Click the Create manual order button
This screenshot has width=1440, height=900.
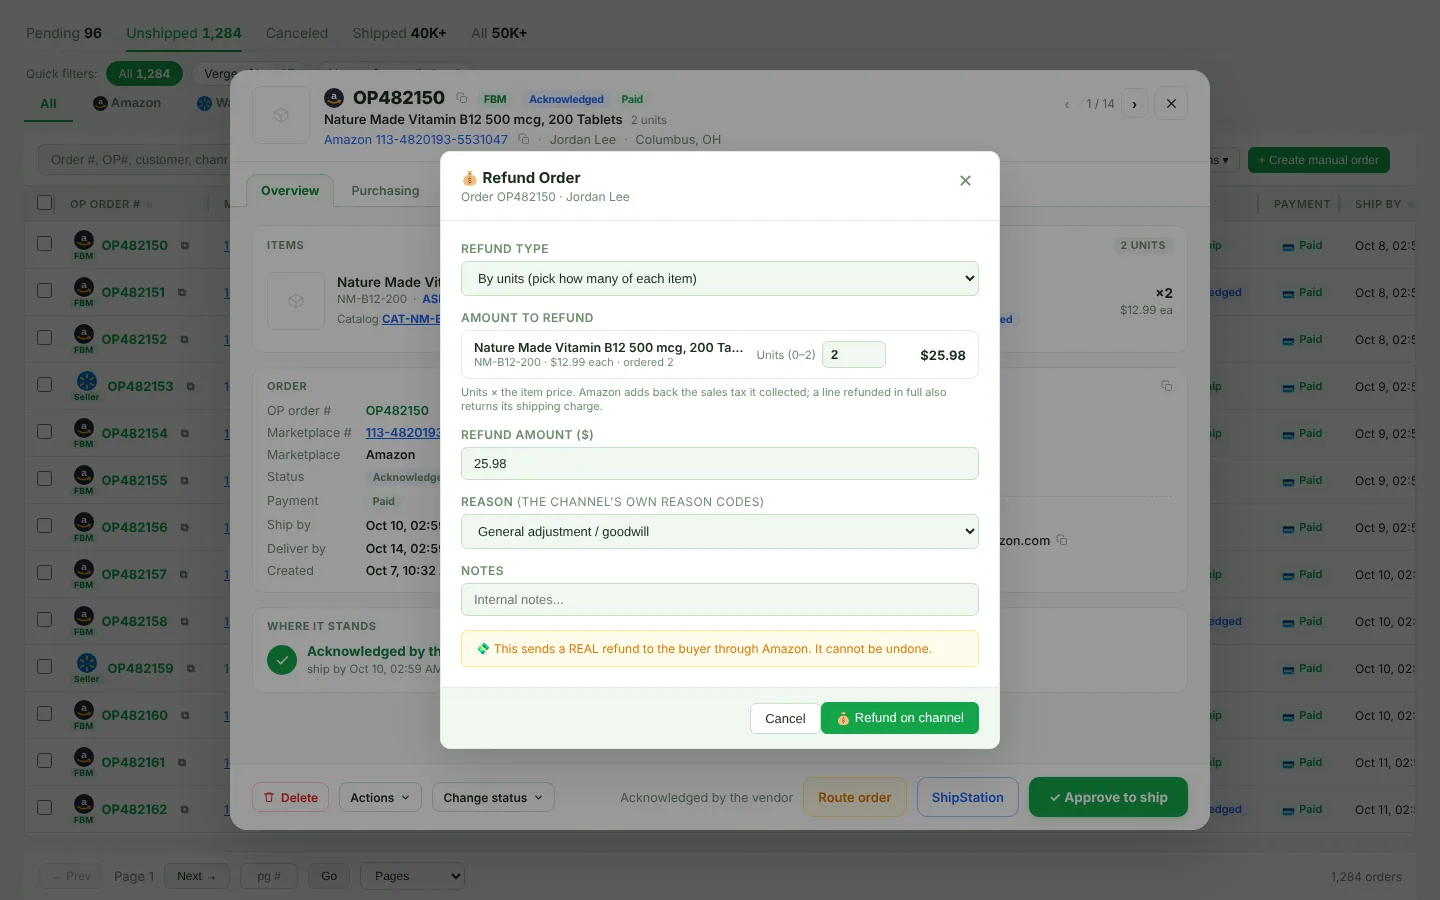tap(1318, 160)
